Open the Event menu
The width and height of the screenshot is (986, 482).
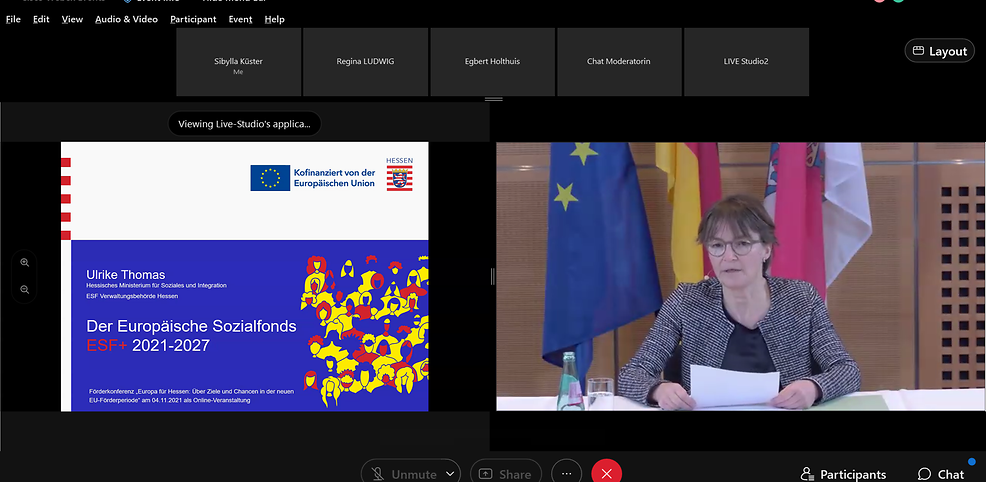(x=240, y=19)
